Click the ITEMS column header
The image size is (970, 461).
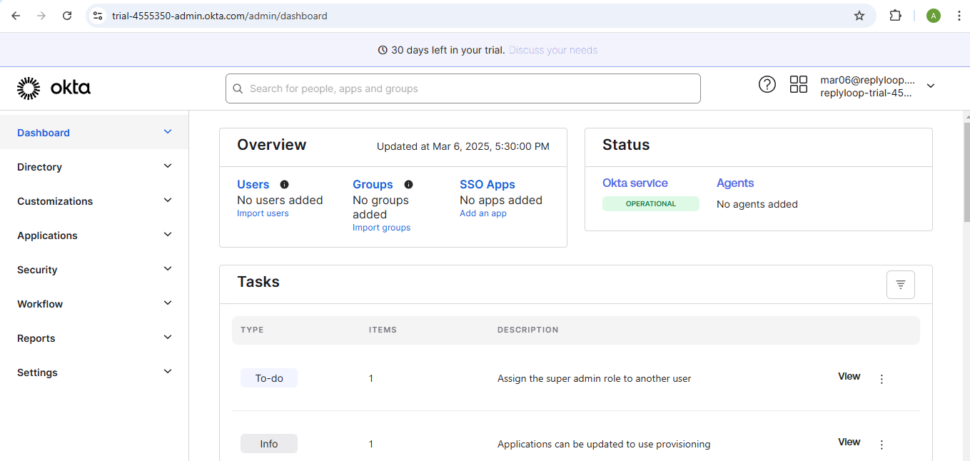point(383,330)
